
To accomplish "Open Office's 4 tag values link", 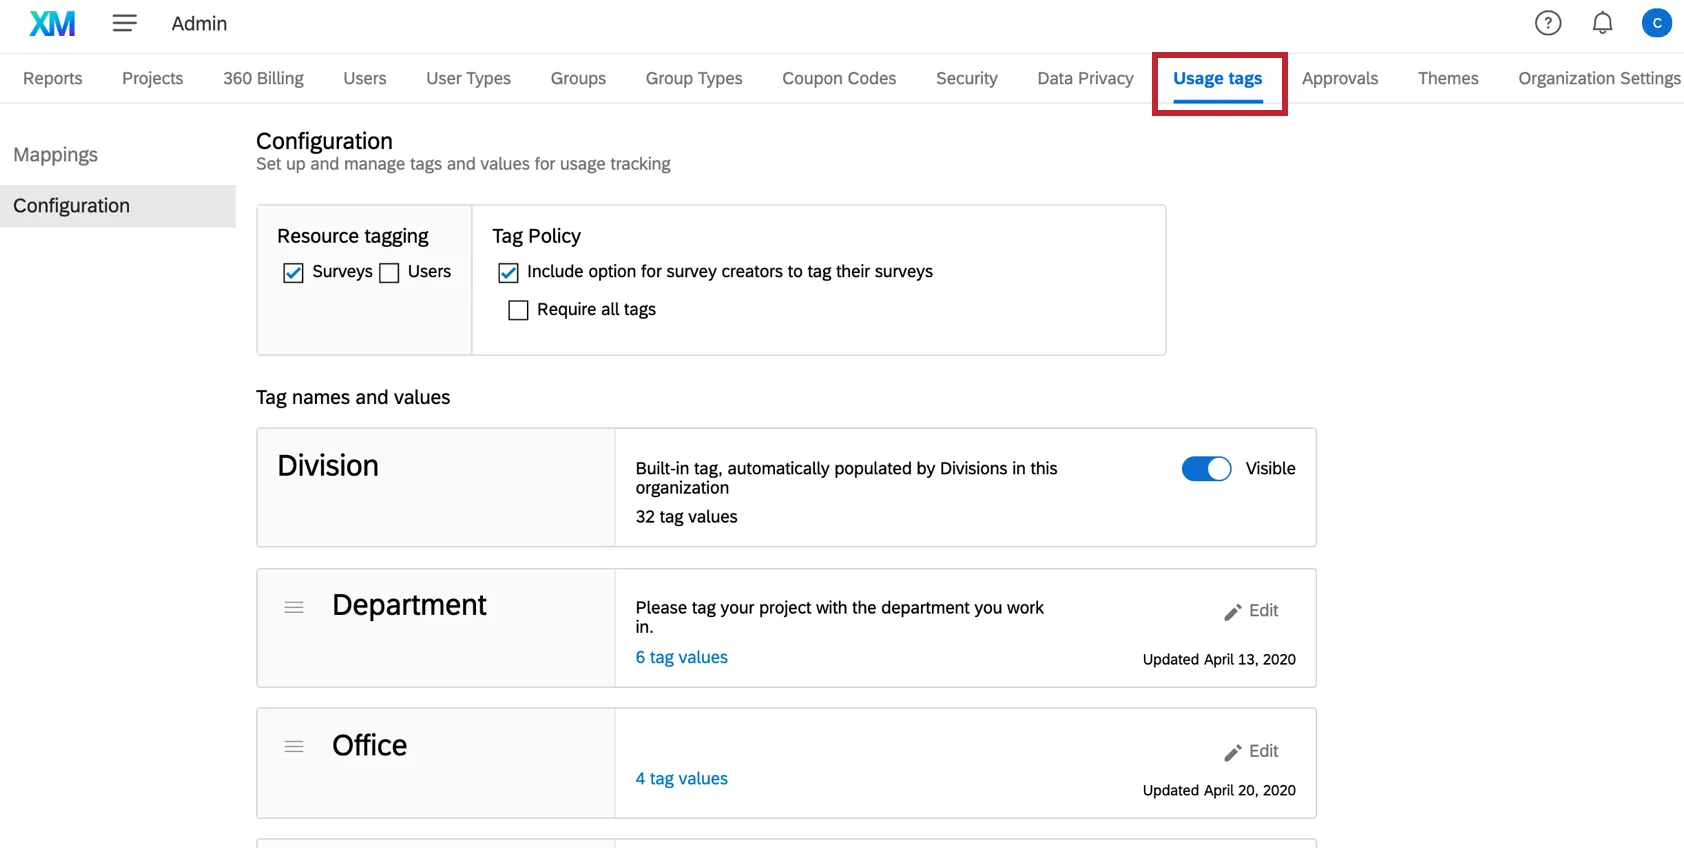I will (681, 778).
